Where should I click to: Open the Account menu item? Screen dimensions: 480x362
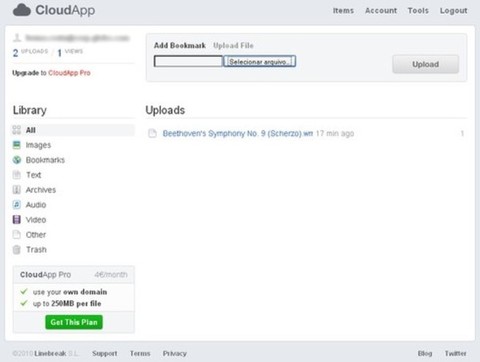[x=381, y=11]
